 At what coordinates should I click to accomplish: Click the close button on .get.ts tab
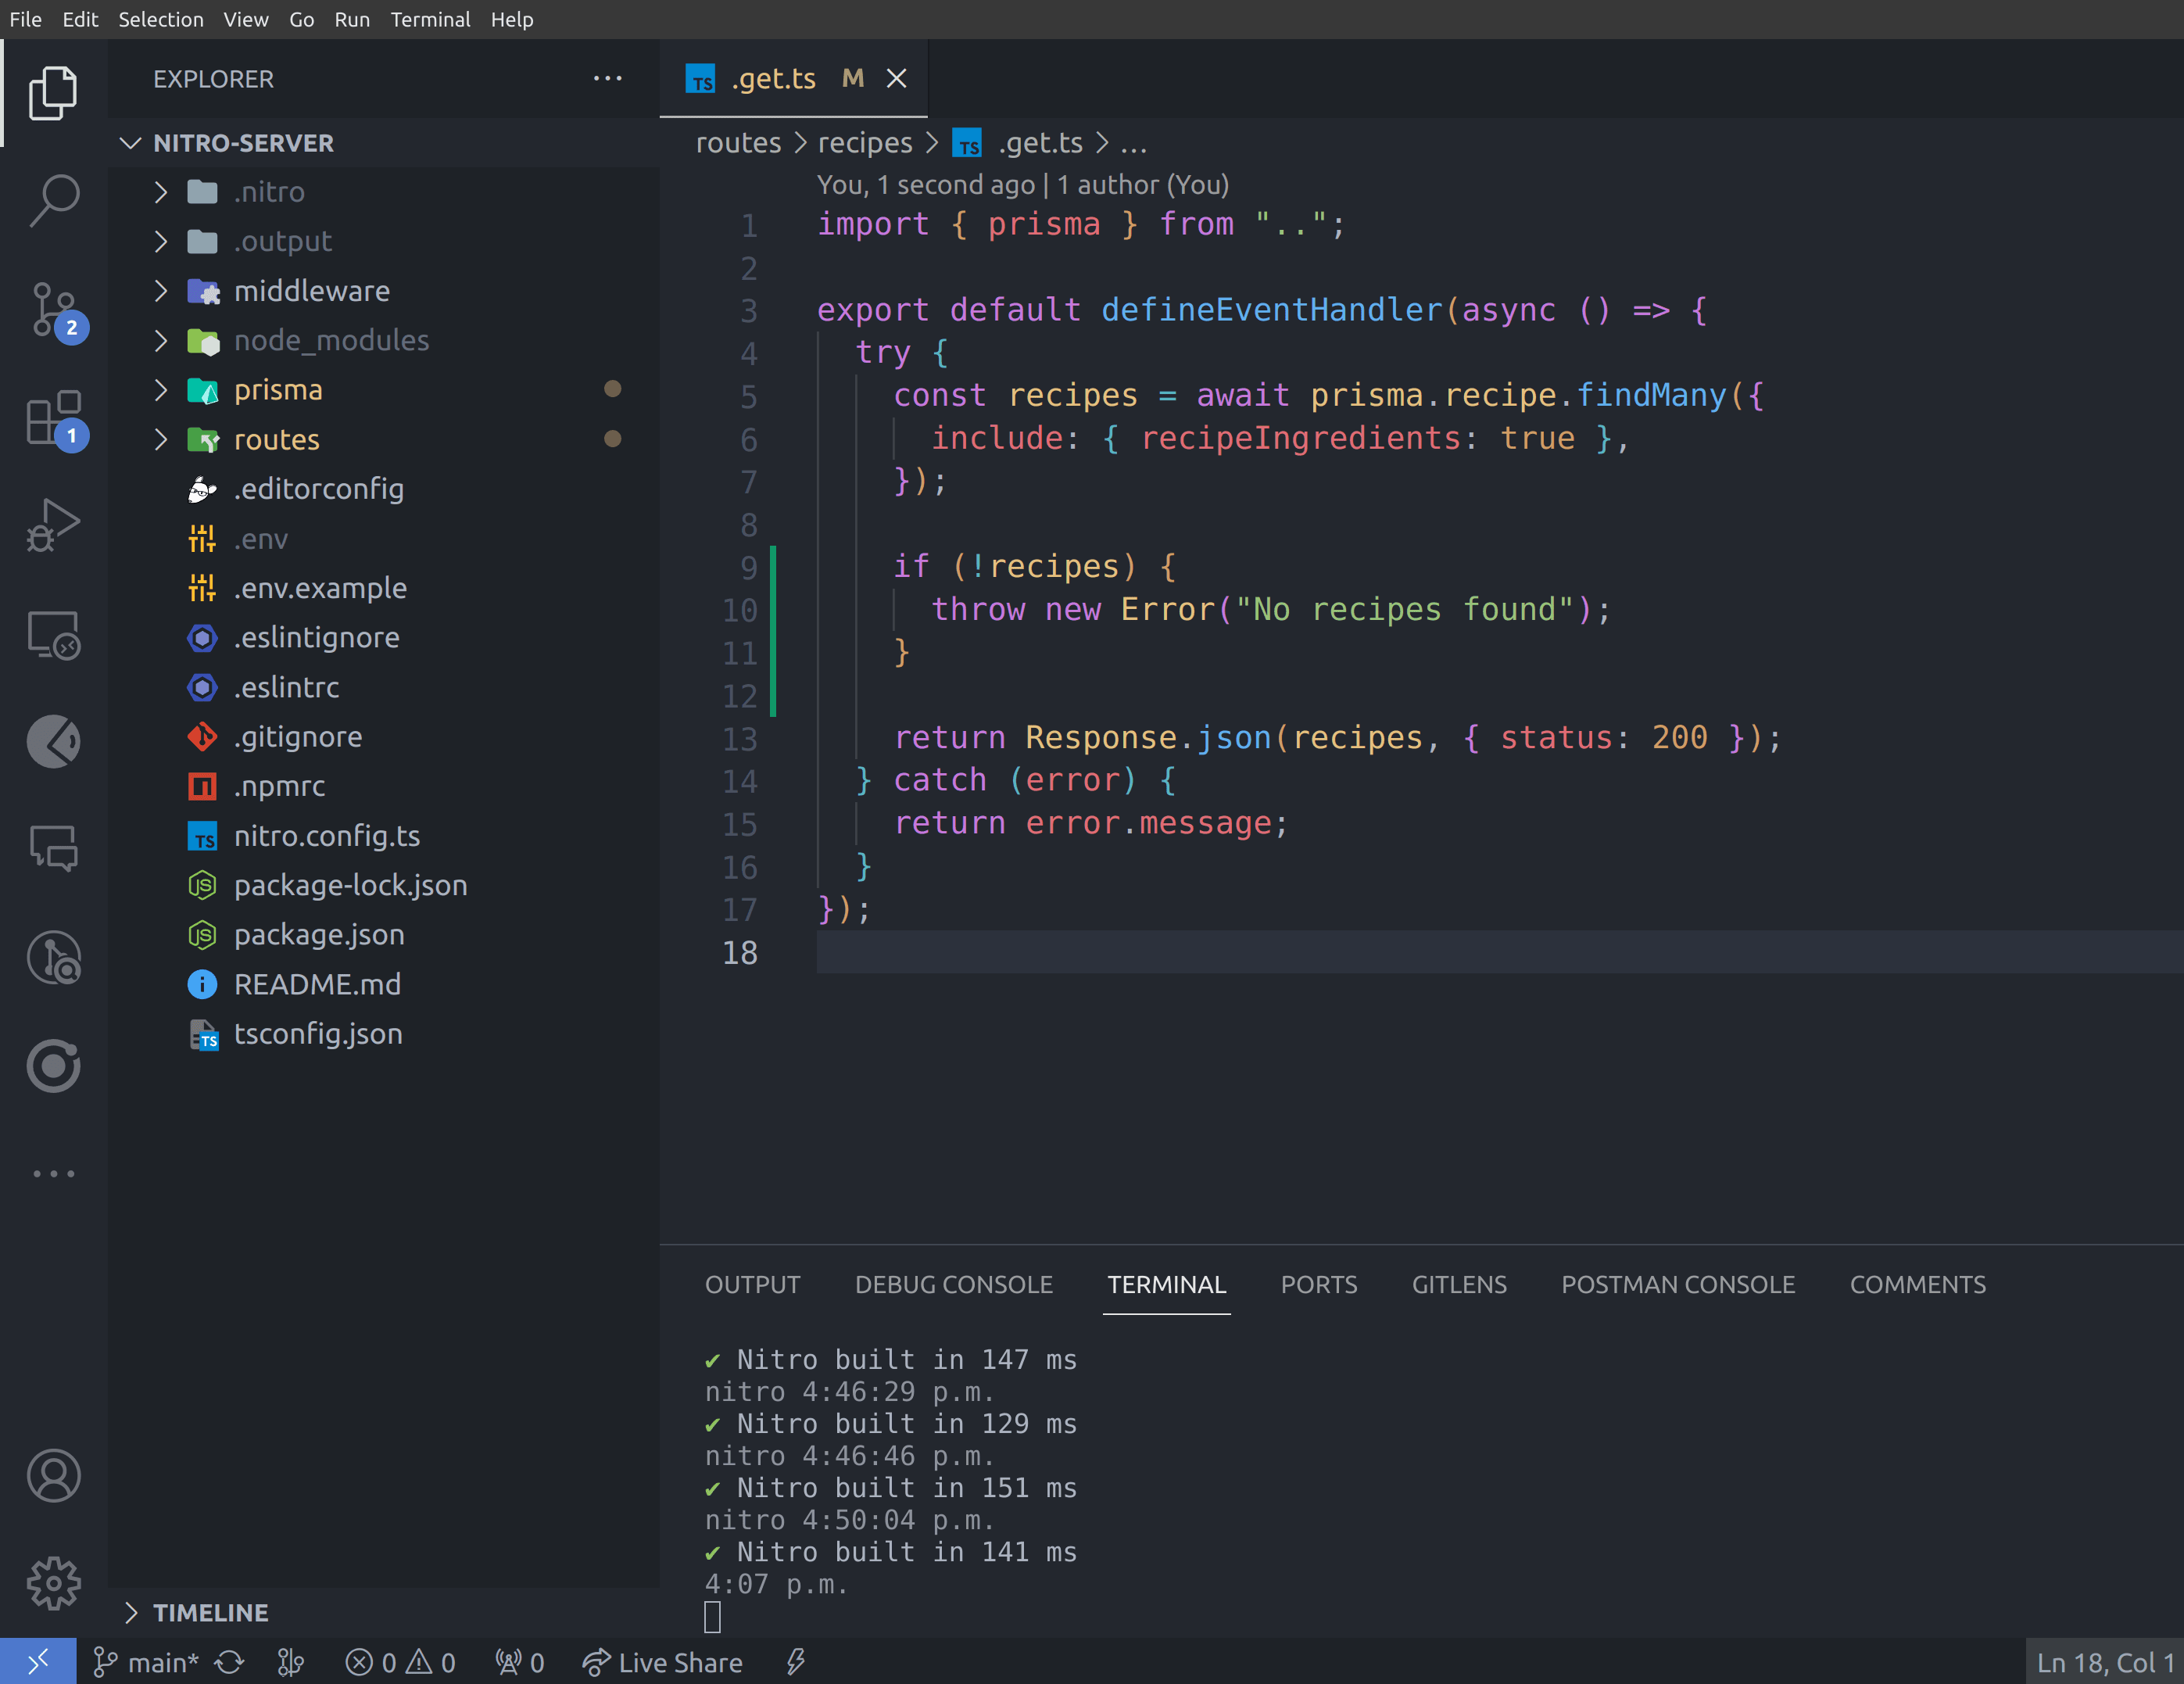point(897,80)
